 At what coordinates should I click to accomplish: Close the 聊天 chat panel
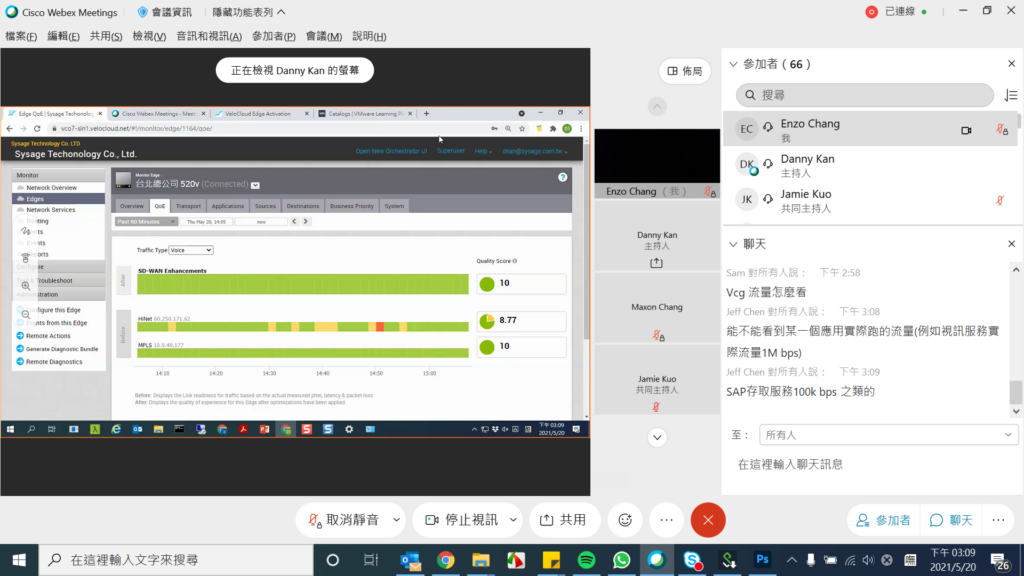(1012, 244)
